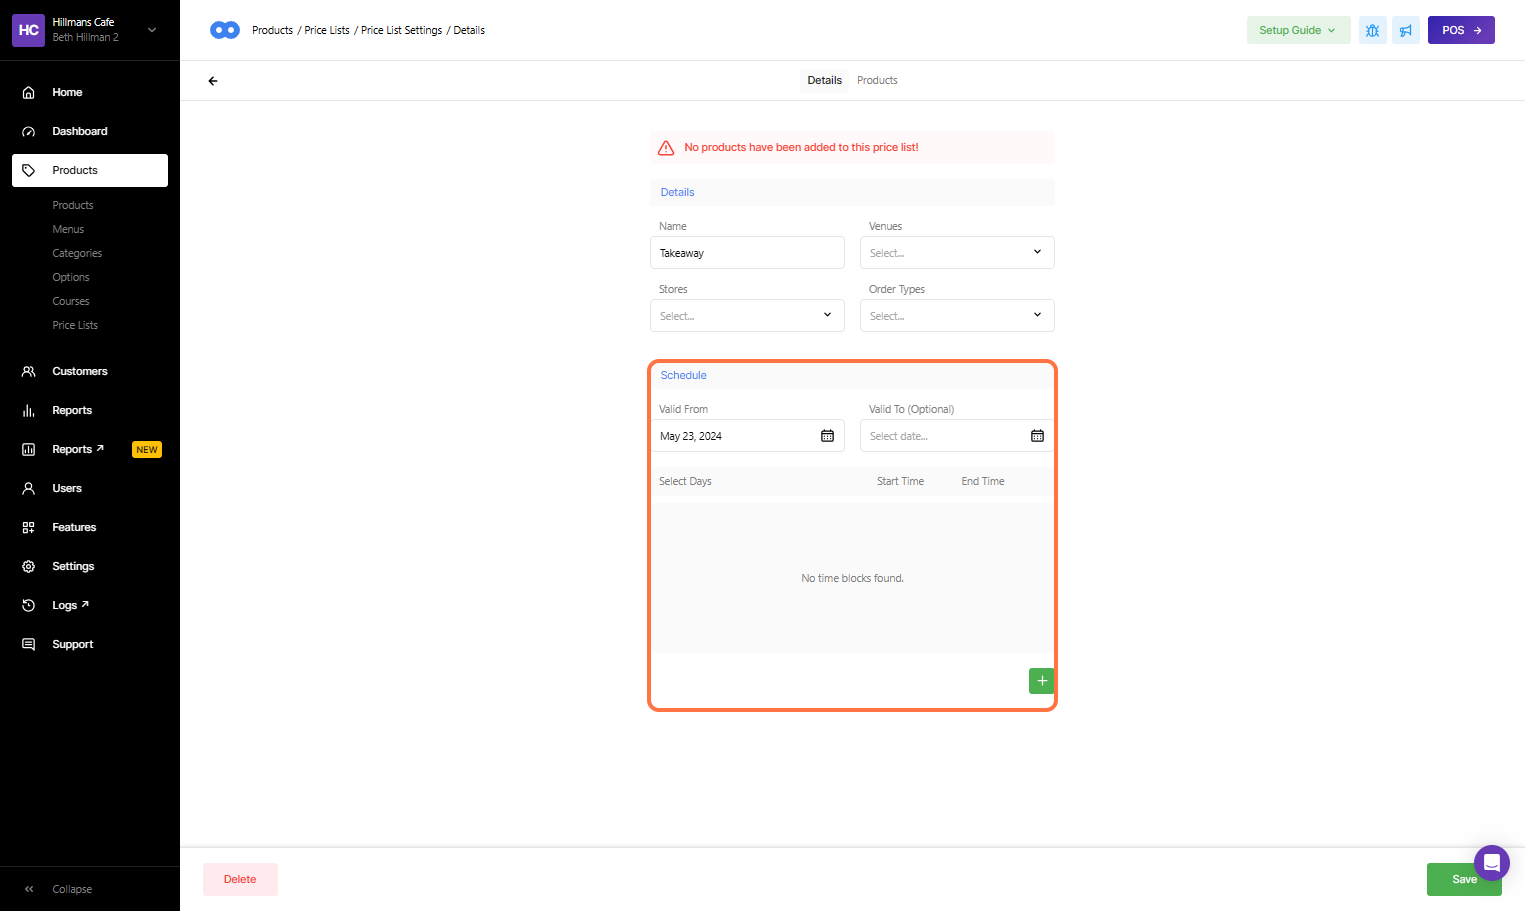The height and width of the screenshot is (911, 1525).
Task: Expand the Setup Guide menu
Action: point(1297,30)
